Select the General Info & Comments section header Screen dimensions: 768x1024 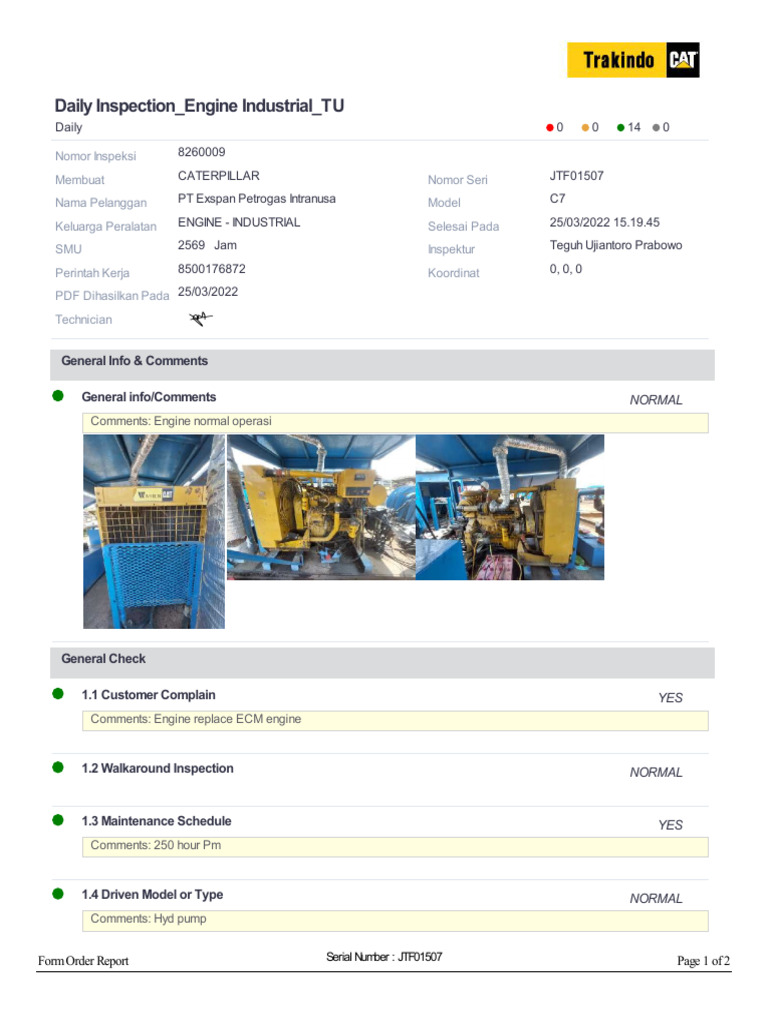click(382, 364)
